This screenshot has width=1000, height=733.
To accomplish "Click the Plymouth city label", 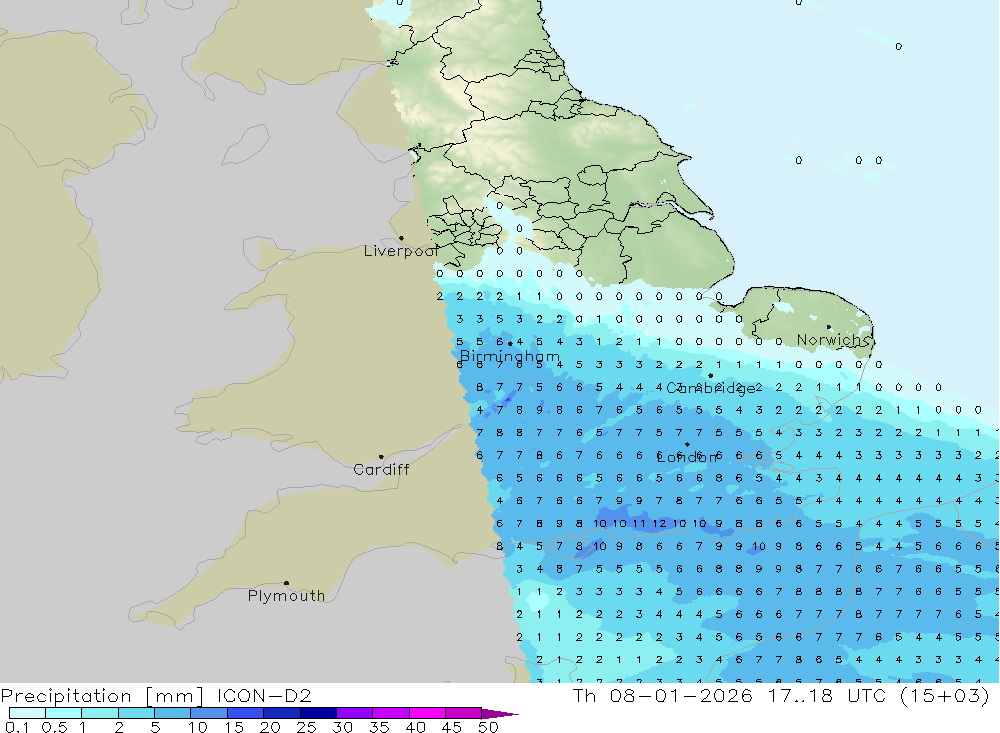I will (286, 596).
